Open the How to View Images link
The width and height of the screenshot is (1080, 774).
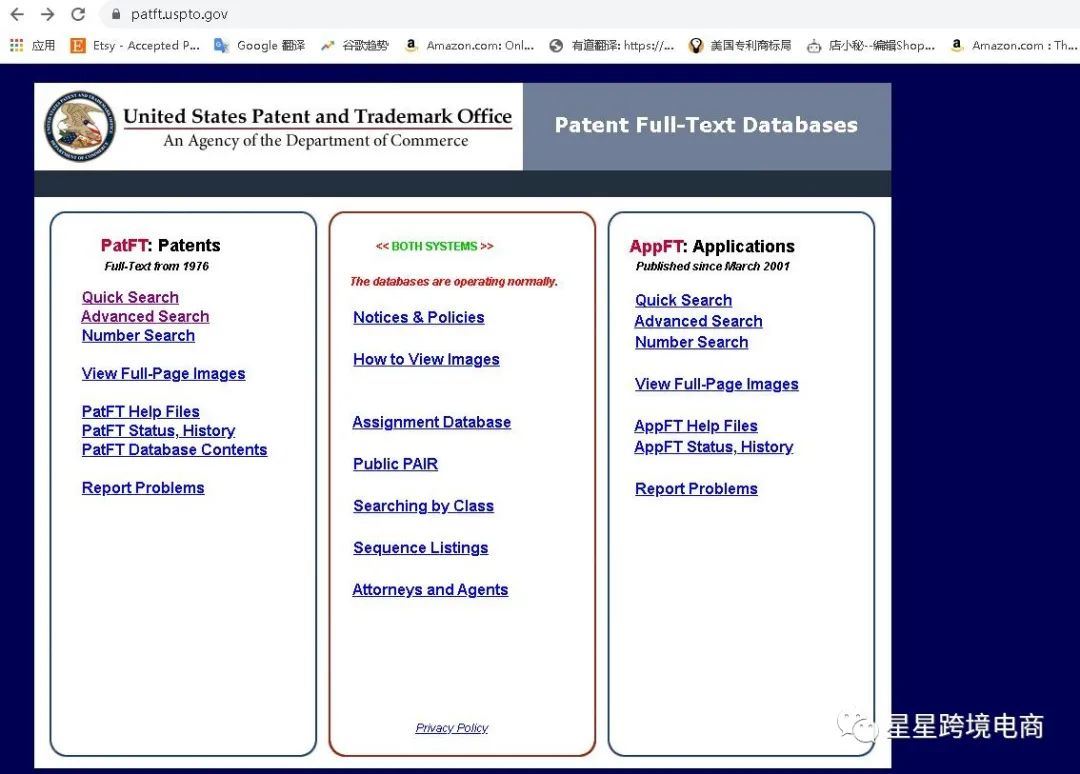[x=426, y=360]
